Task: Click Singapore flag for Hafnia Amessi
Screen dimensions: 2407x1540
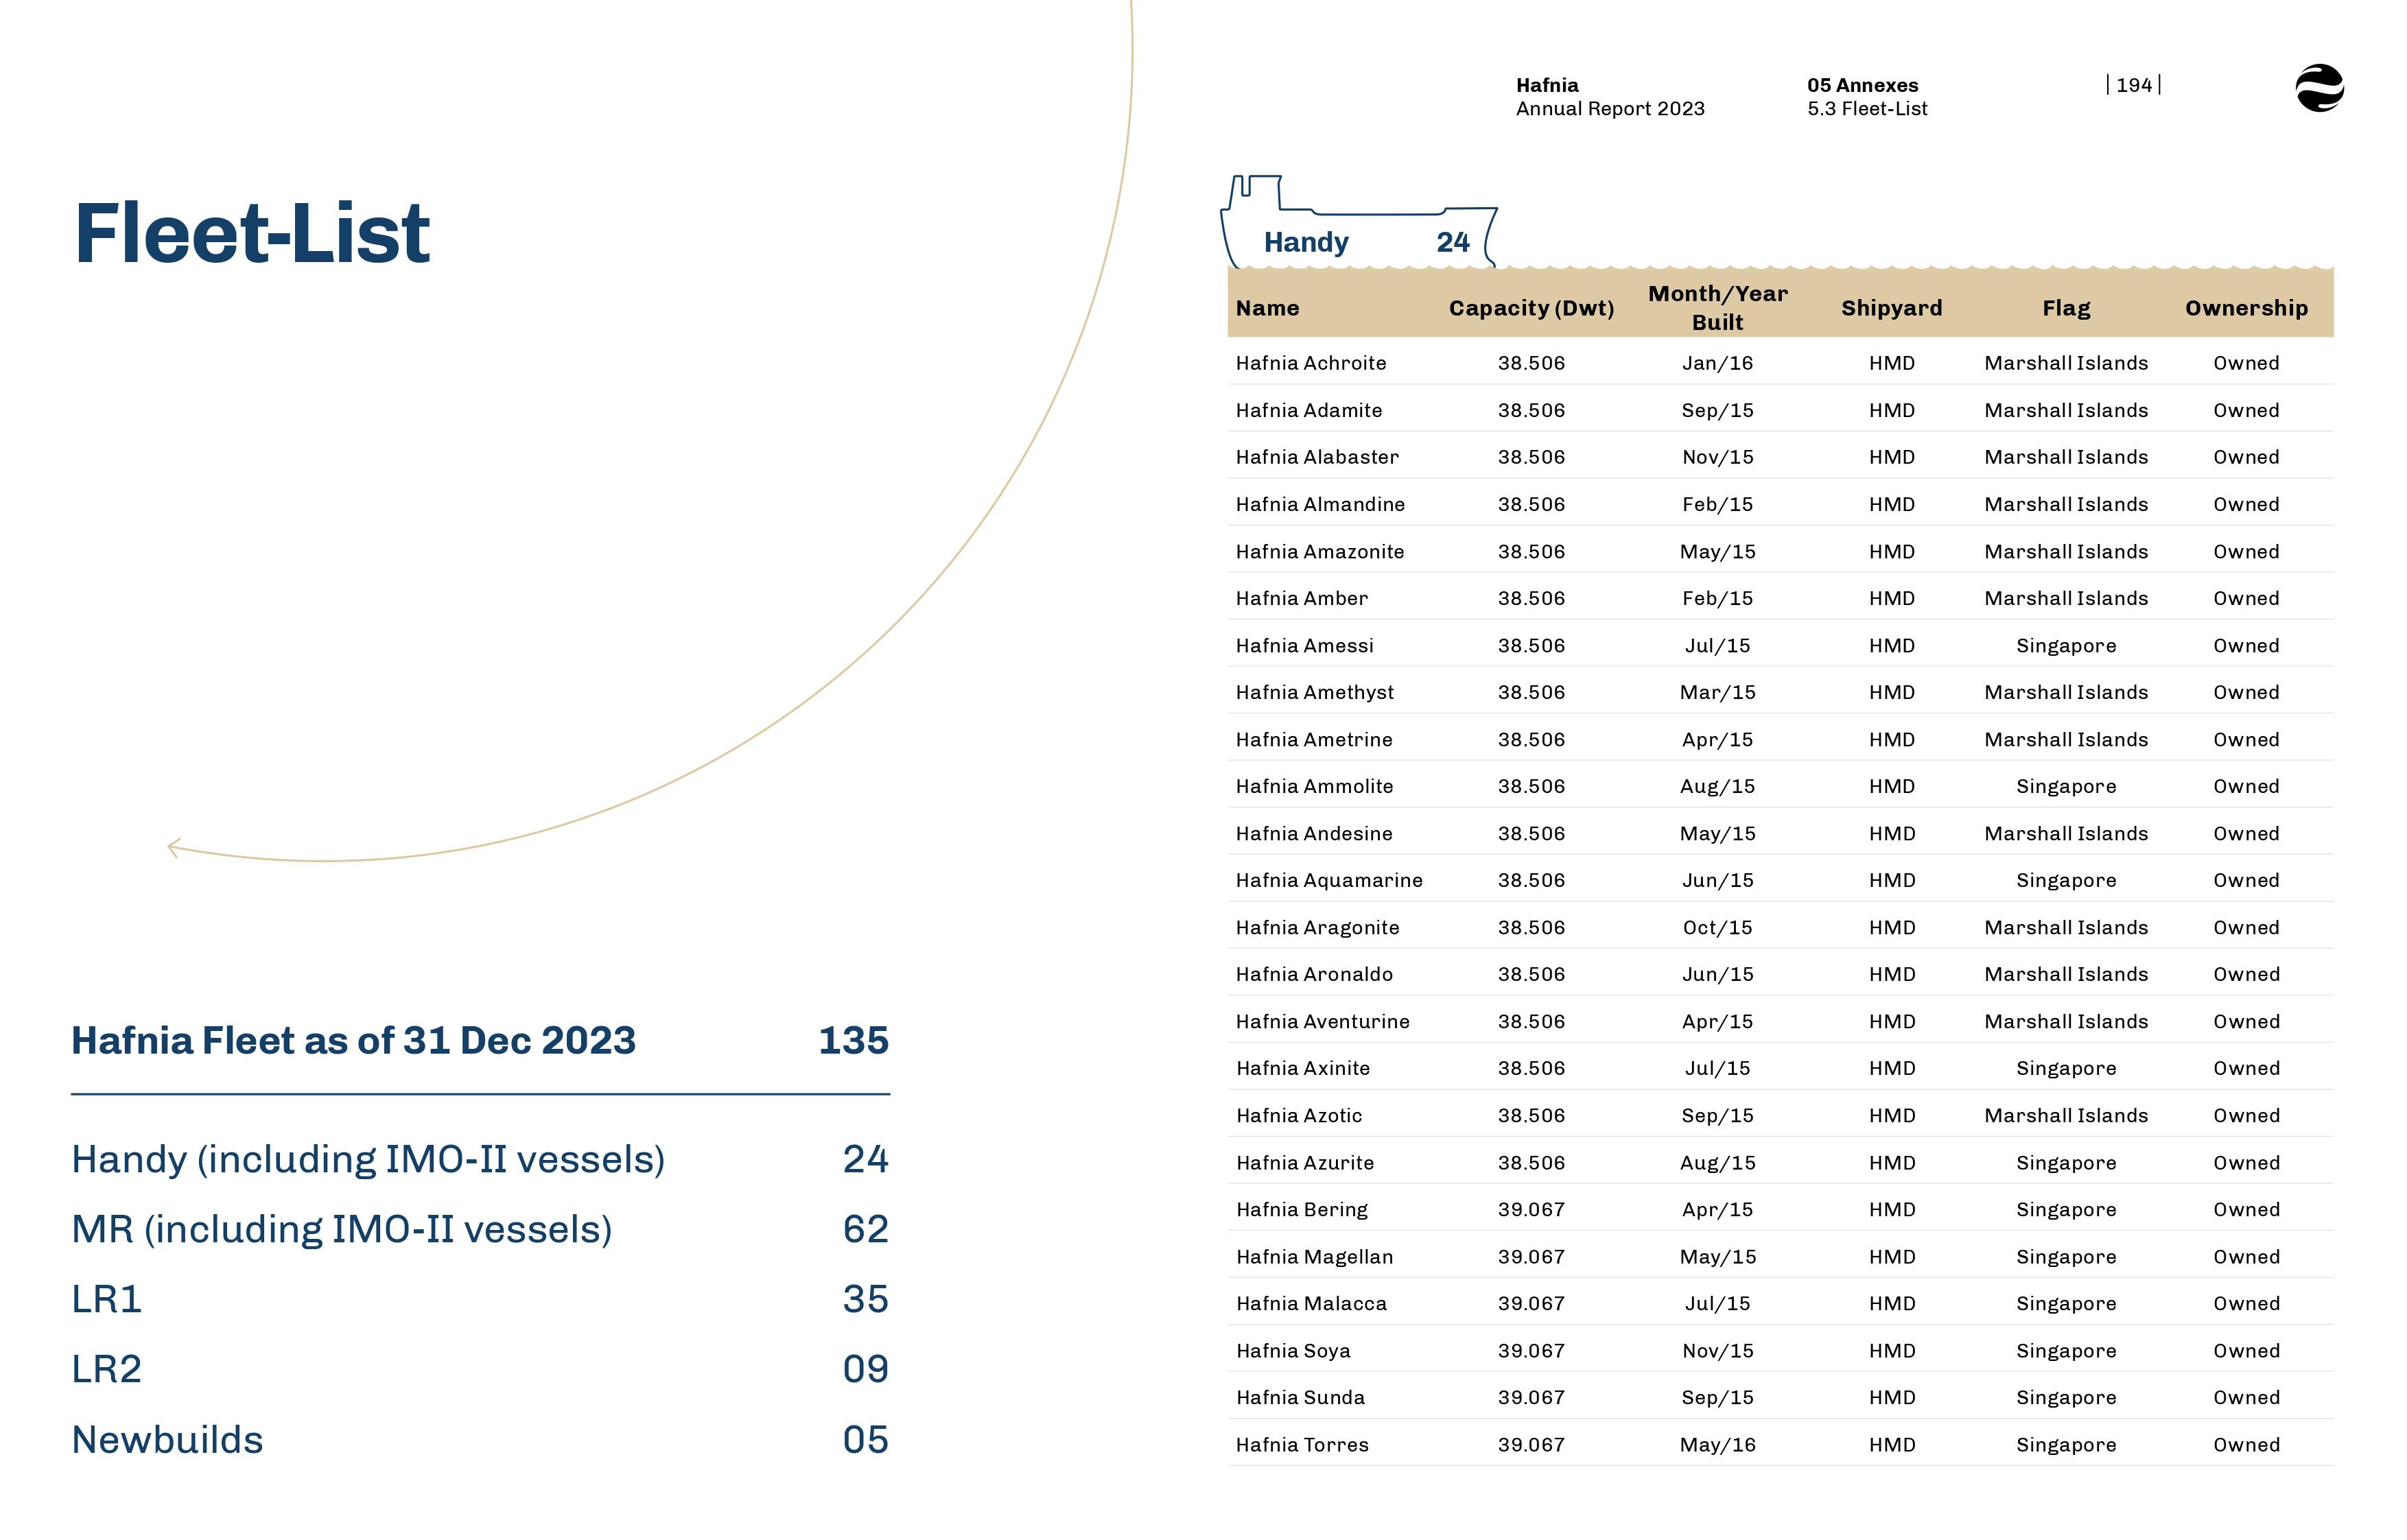Action: tap(2065, 646)
